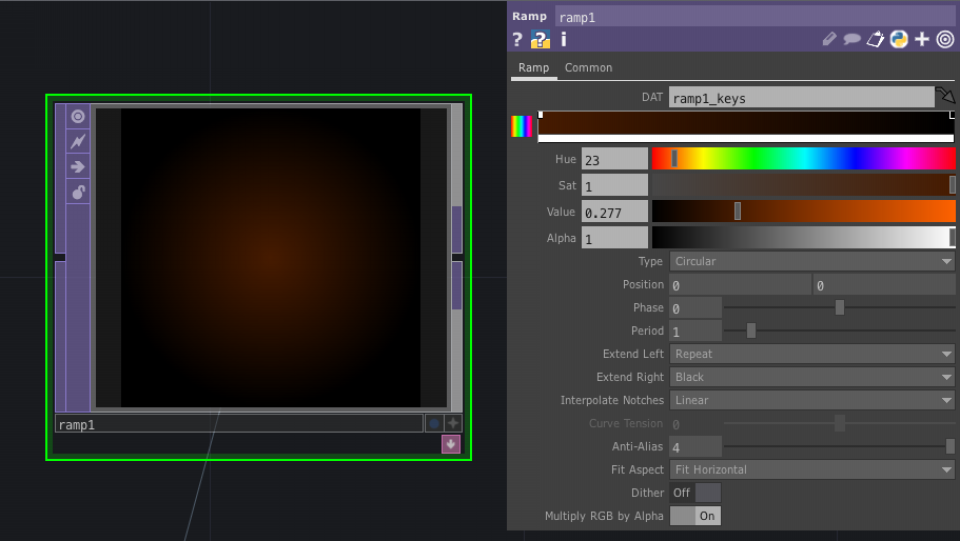Show operator info via the i icon
The height and width of the screenshot is (541, 960).
[563, 40]
